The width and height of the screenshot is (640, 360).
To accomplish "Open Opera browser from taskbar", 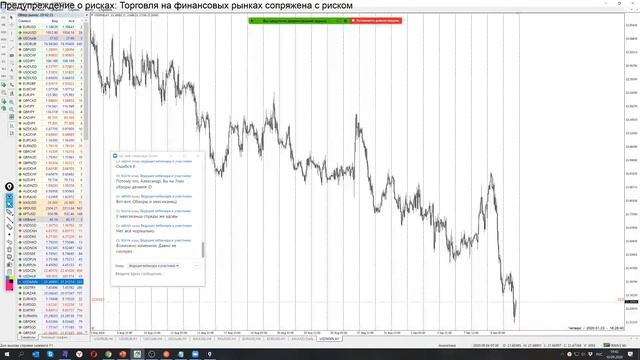I will 93,354.
